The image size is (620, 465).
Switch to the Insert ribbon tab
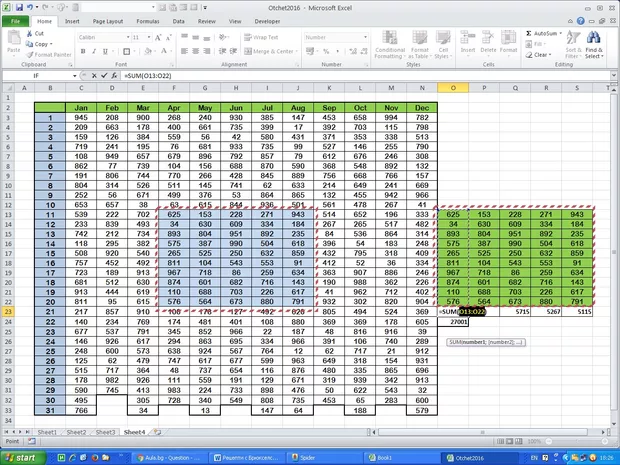coord(72,21)
